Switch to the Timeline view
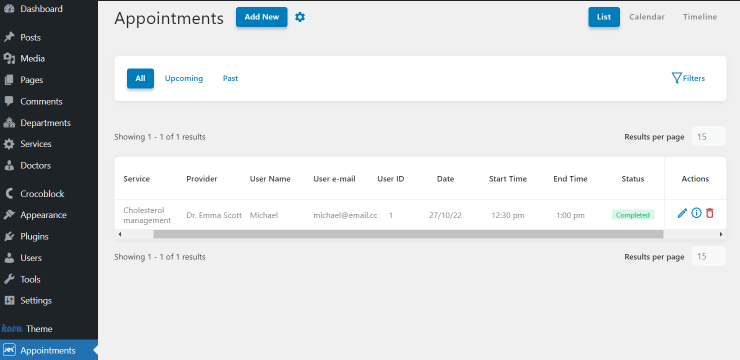 point(700,17)
